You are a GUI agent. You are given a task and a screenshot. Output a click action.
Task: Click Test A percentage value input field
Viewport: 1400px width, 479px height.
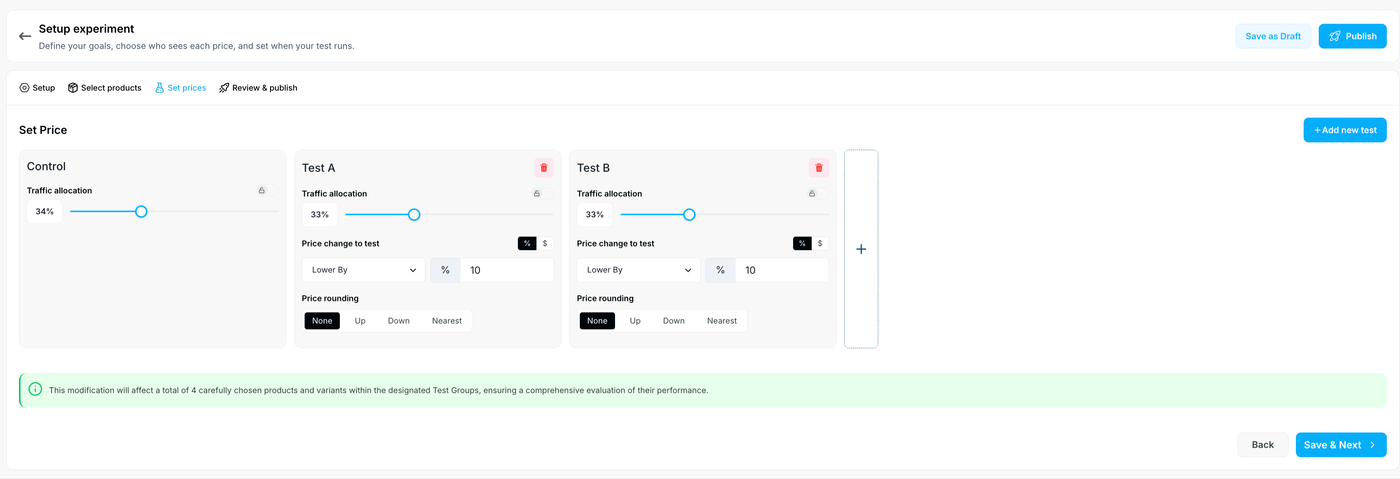pos(506,270)
